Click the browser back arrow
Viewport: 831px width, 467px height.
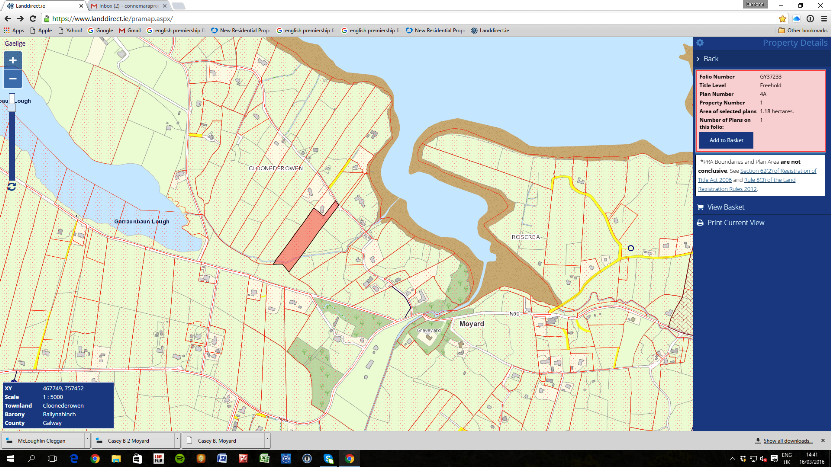(8, 18)
